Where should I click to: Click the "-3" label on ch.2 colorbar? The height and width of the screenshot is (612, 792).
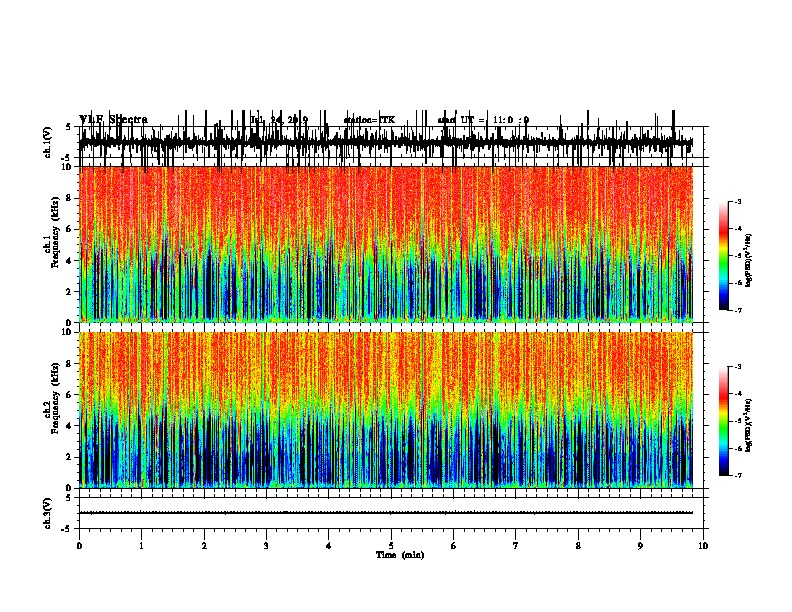coord(738,367)
